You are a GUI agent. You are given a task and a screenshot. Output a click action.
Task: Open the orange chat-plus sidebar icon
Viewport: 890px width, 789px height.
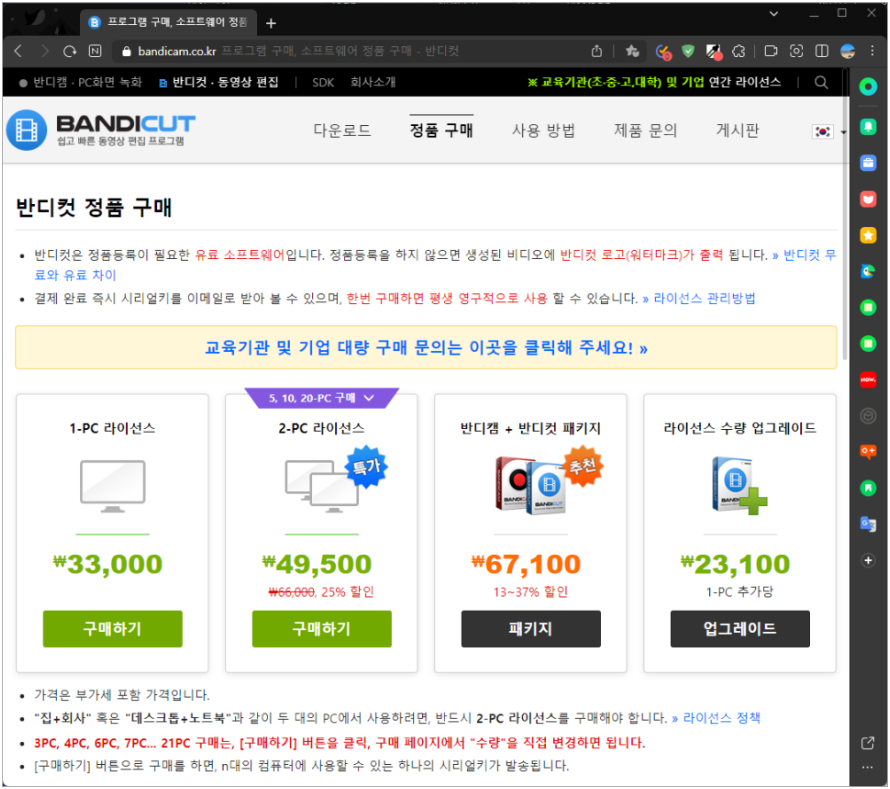click(868, 452)
